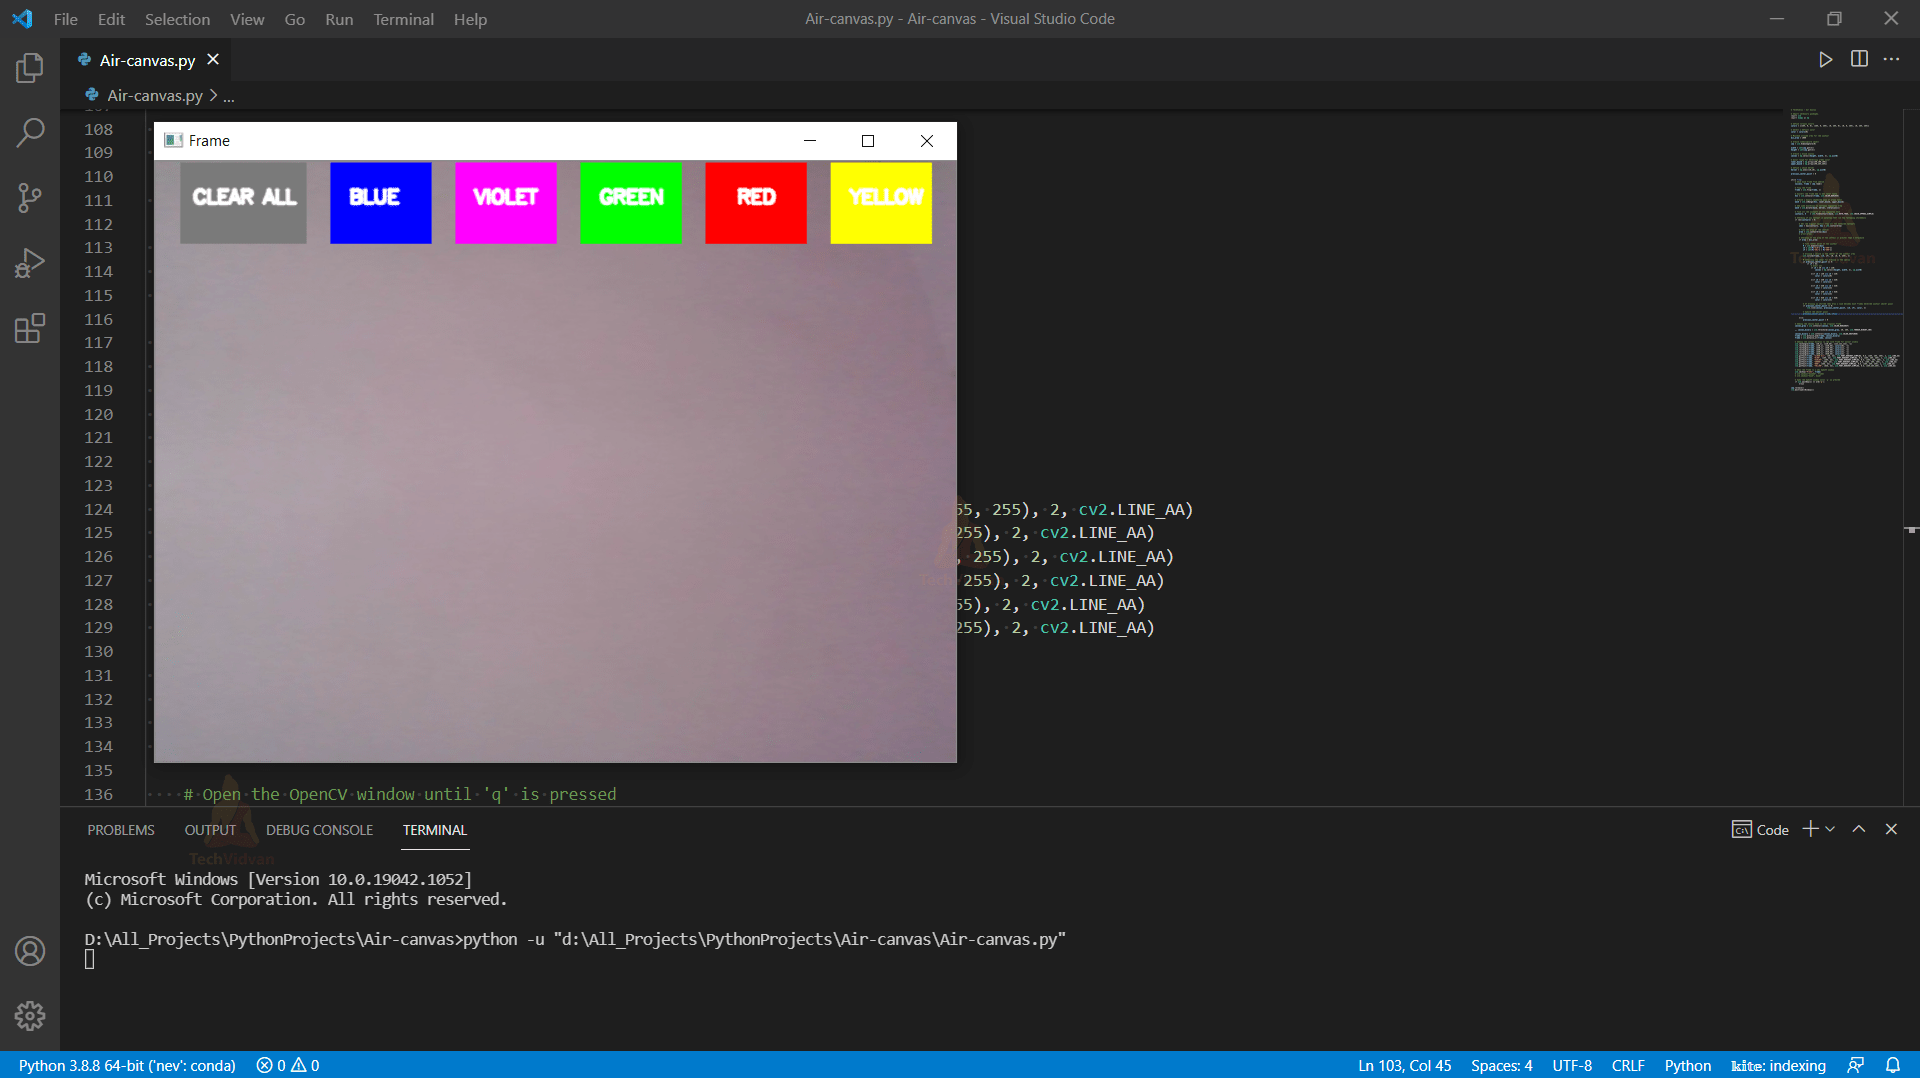
Task: Open editor more actions ellipsis menu
Action: [1892, 59]
